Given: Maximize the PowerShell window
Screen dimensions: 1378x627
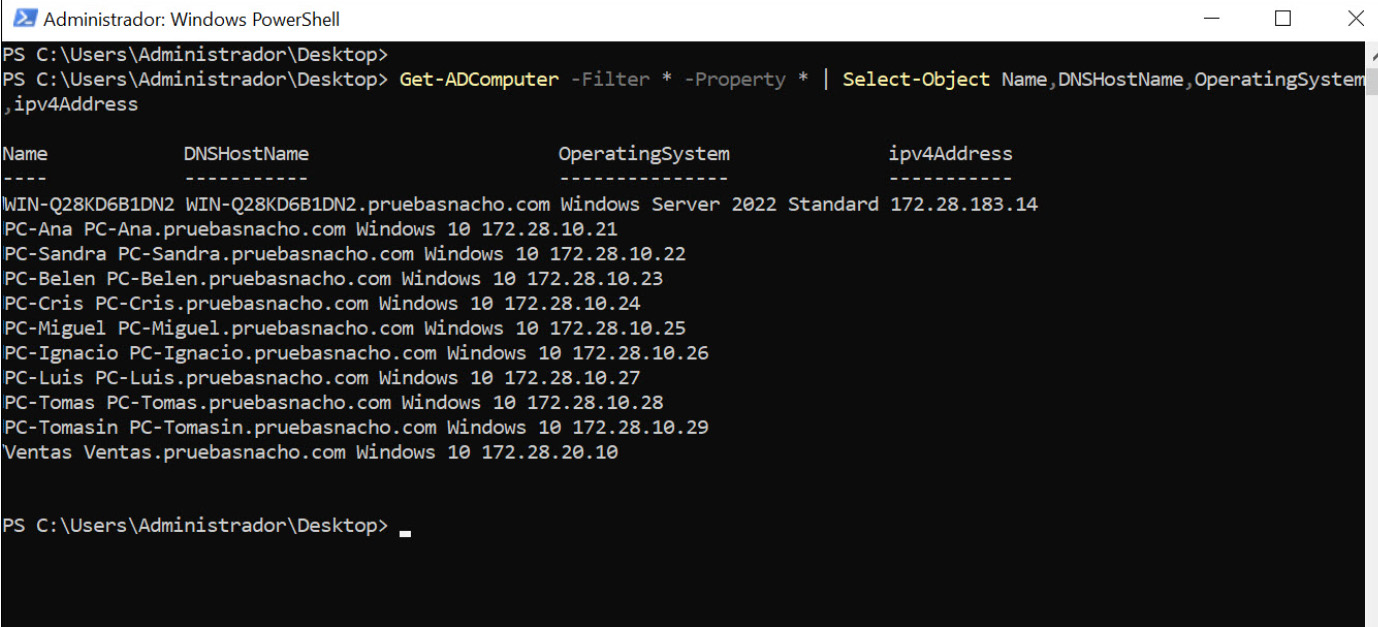Looking at the screenshot, I should pyautogui.click(x=1283, y=18).
